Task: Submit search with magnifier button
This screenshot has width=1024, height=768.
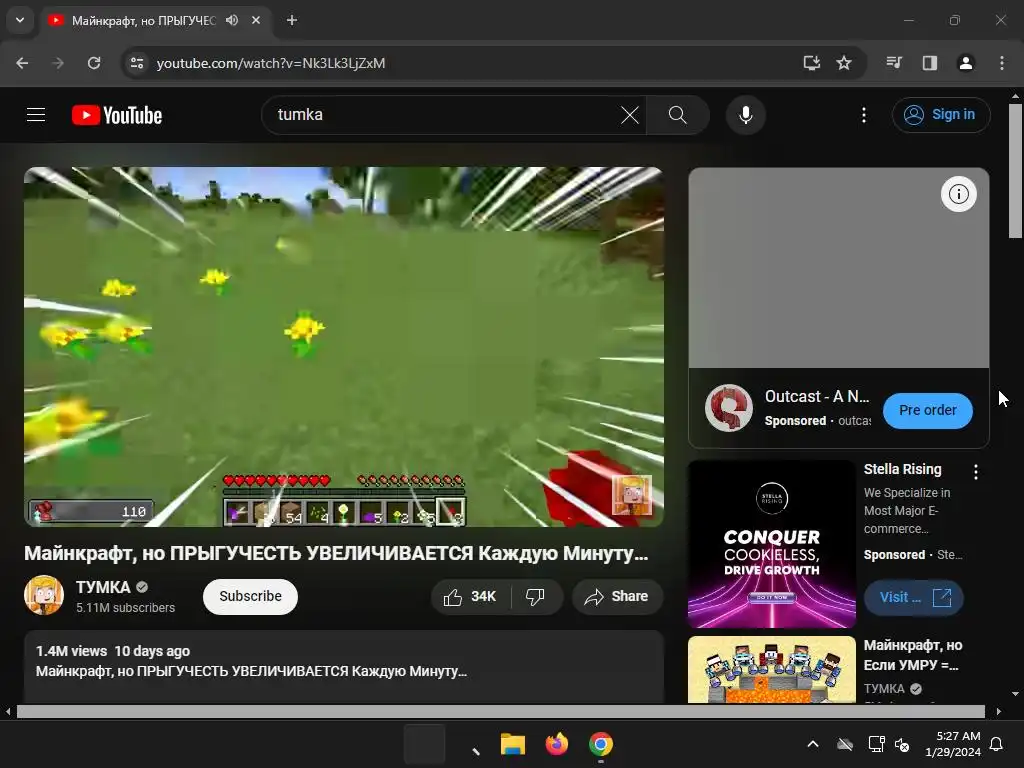Action: click(x=678, y=116)
